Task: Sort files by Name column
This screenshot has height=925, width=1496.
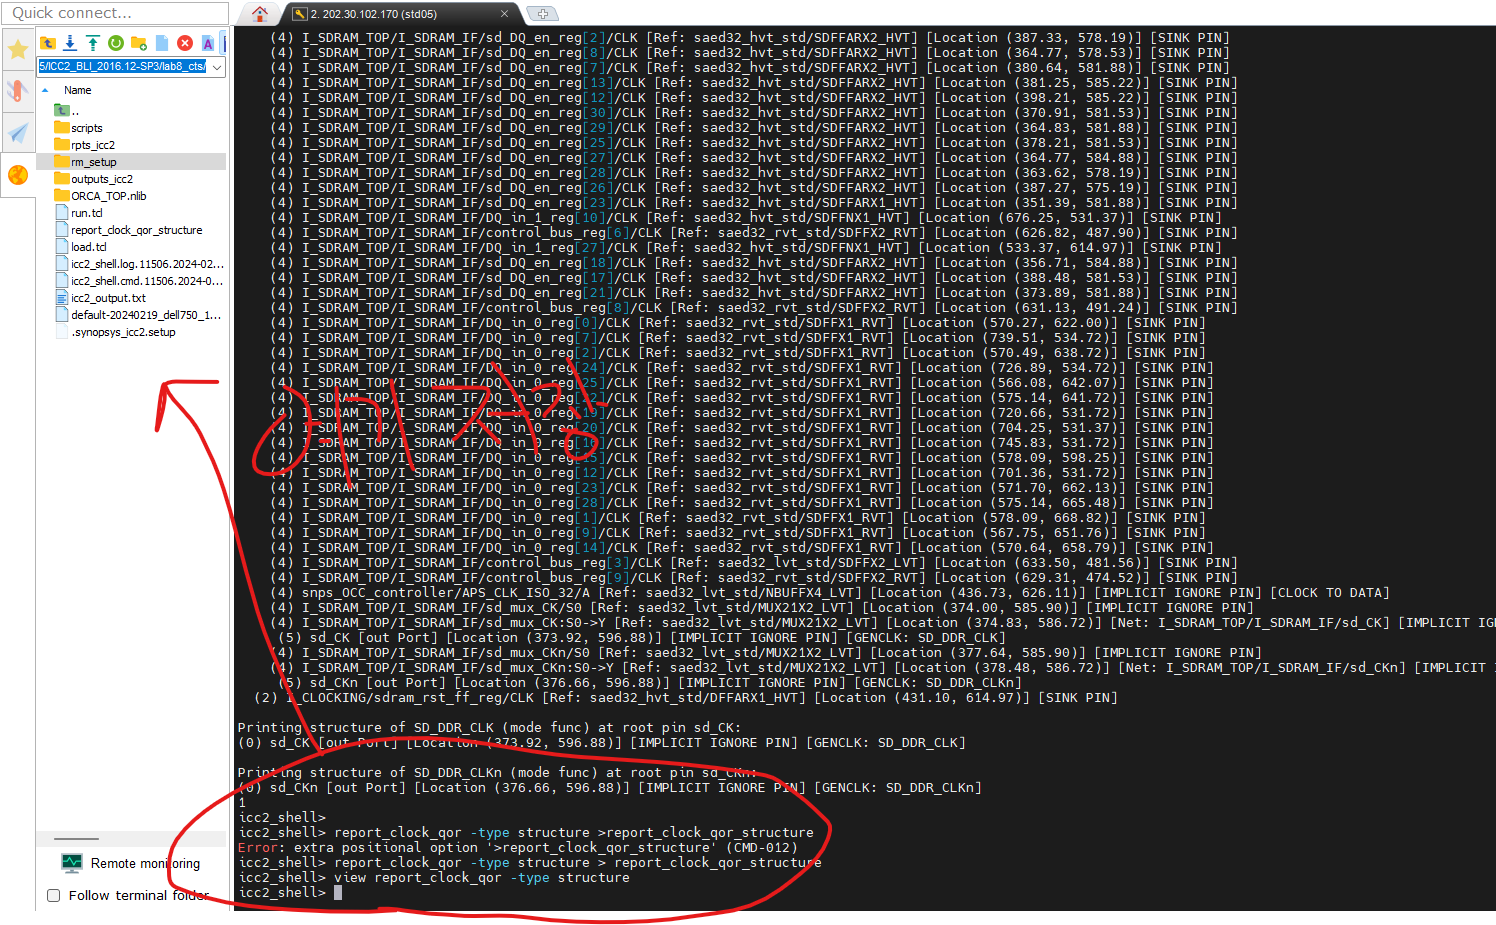Action: (x=78, y=90)
